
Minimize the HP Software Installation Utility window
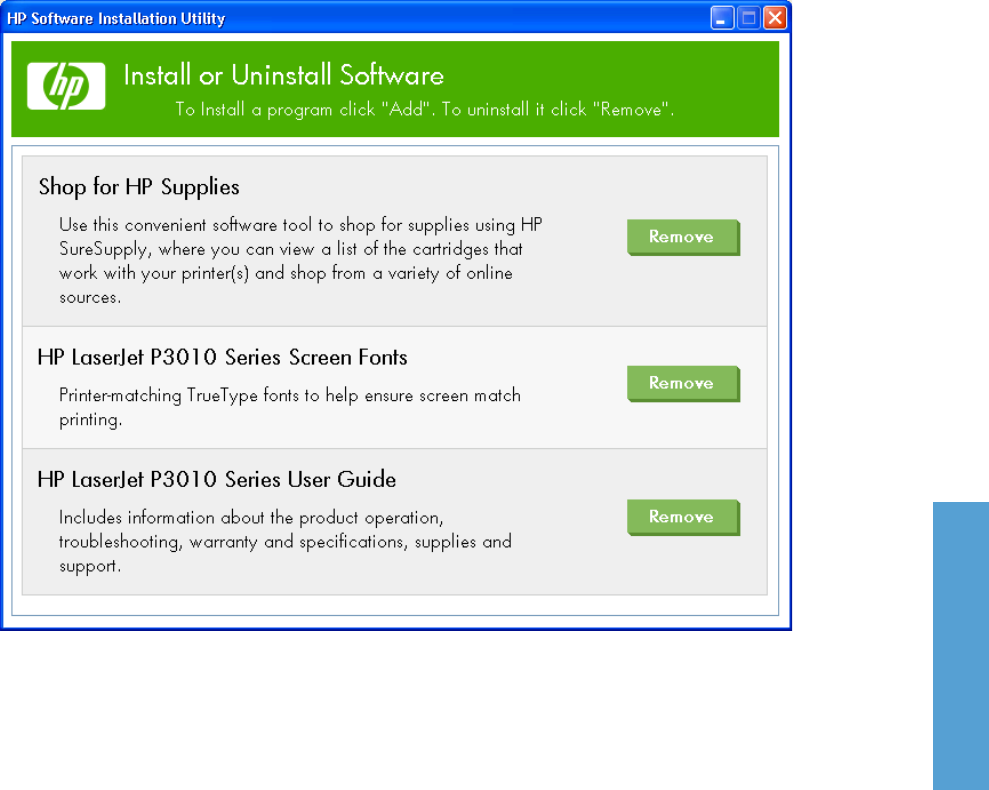[x=722, y=18]
